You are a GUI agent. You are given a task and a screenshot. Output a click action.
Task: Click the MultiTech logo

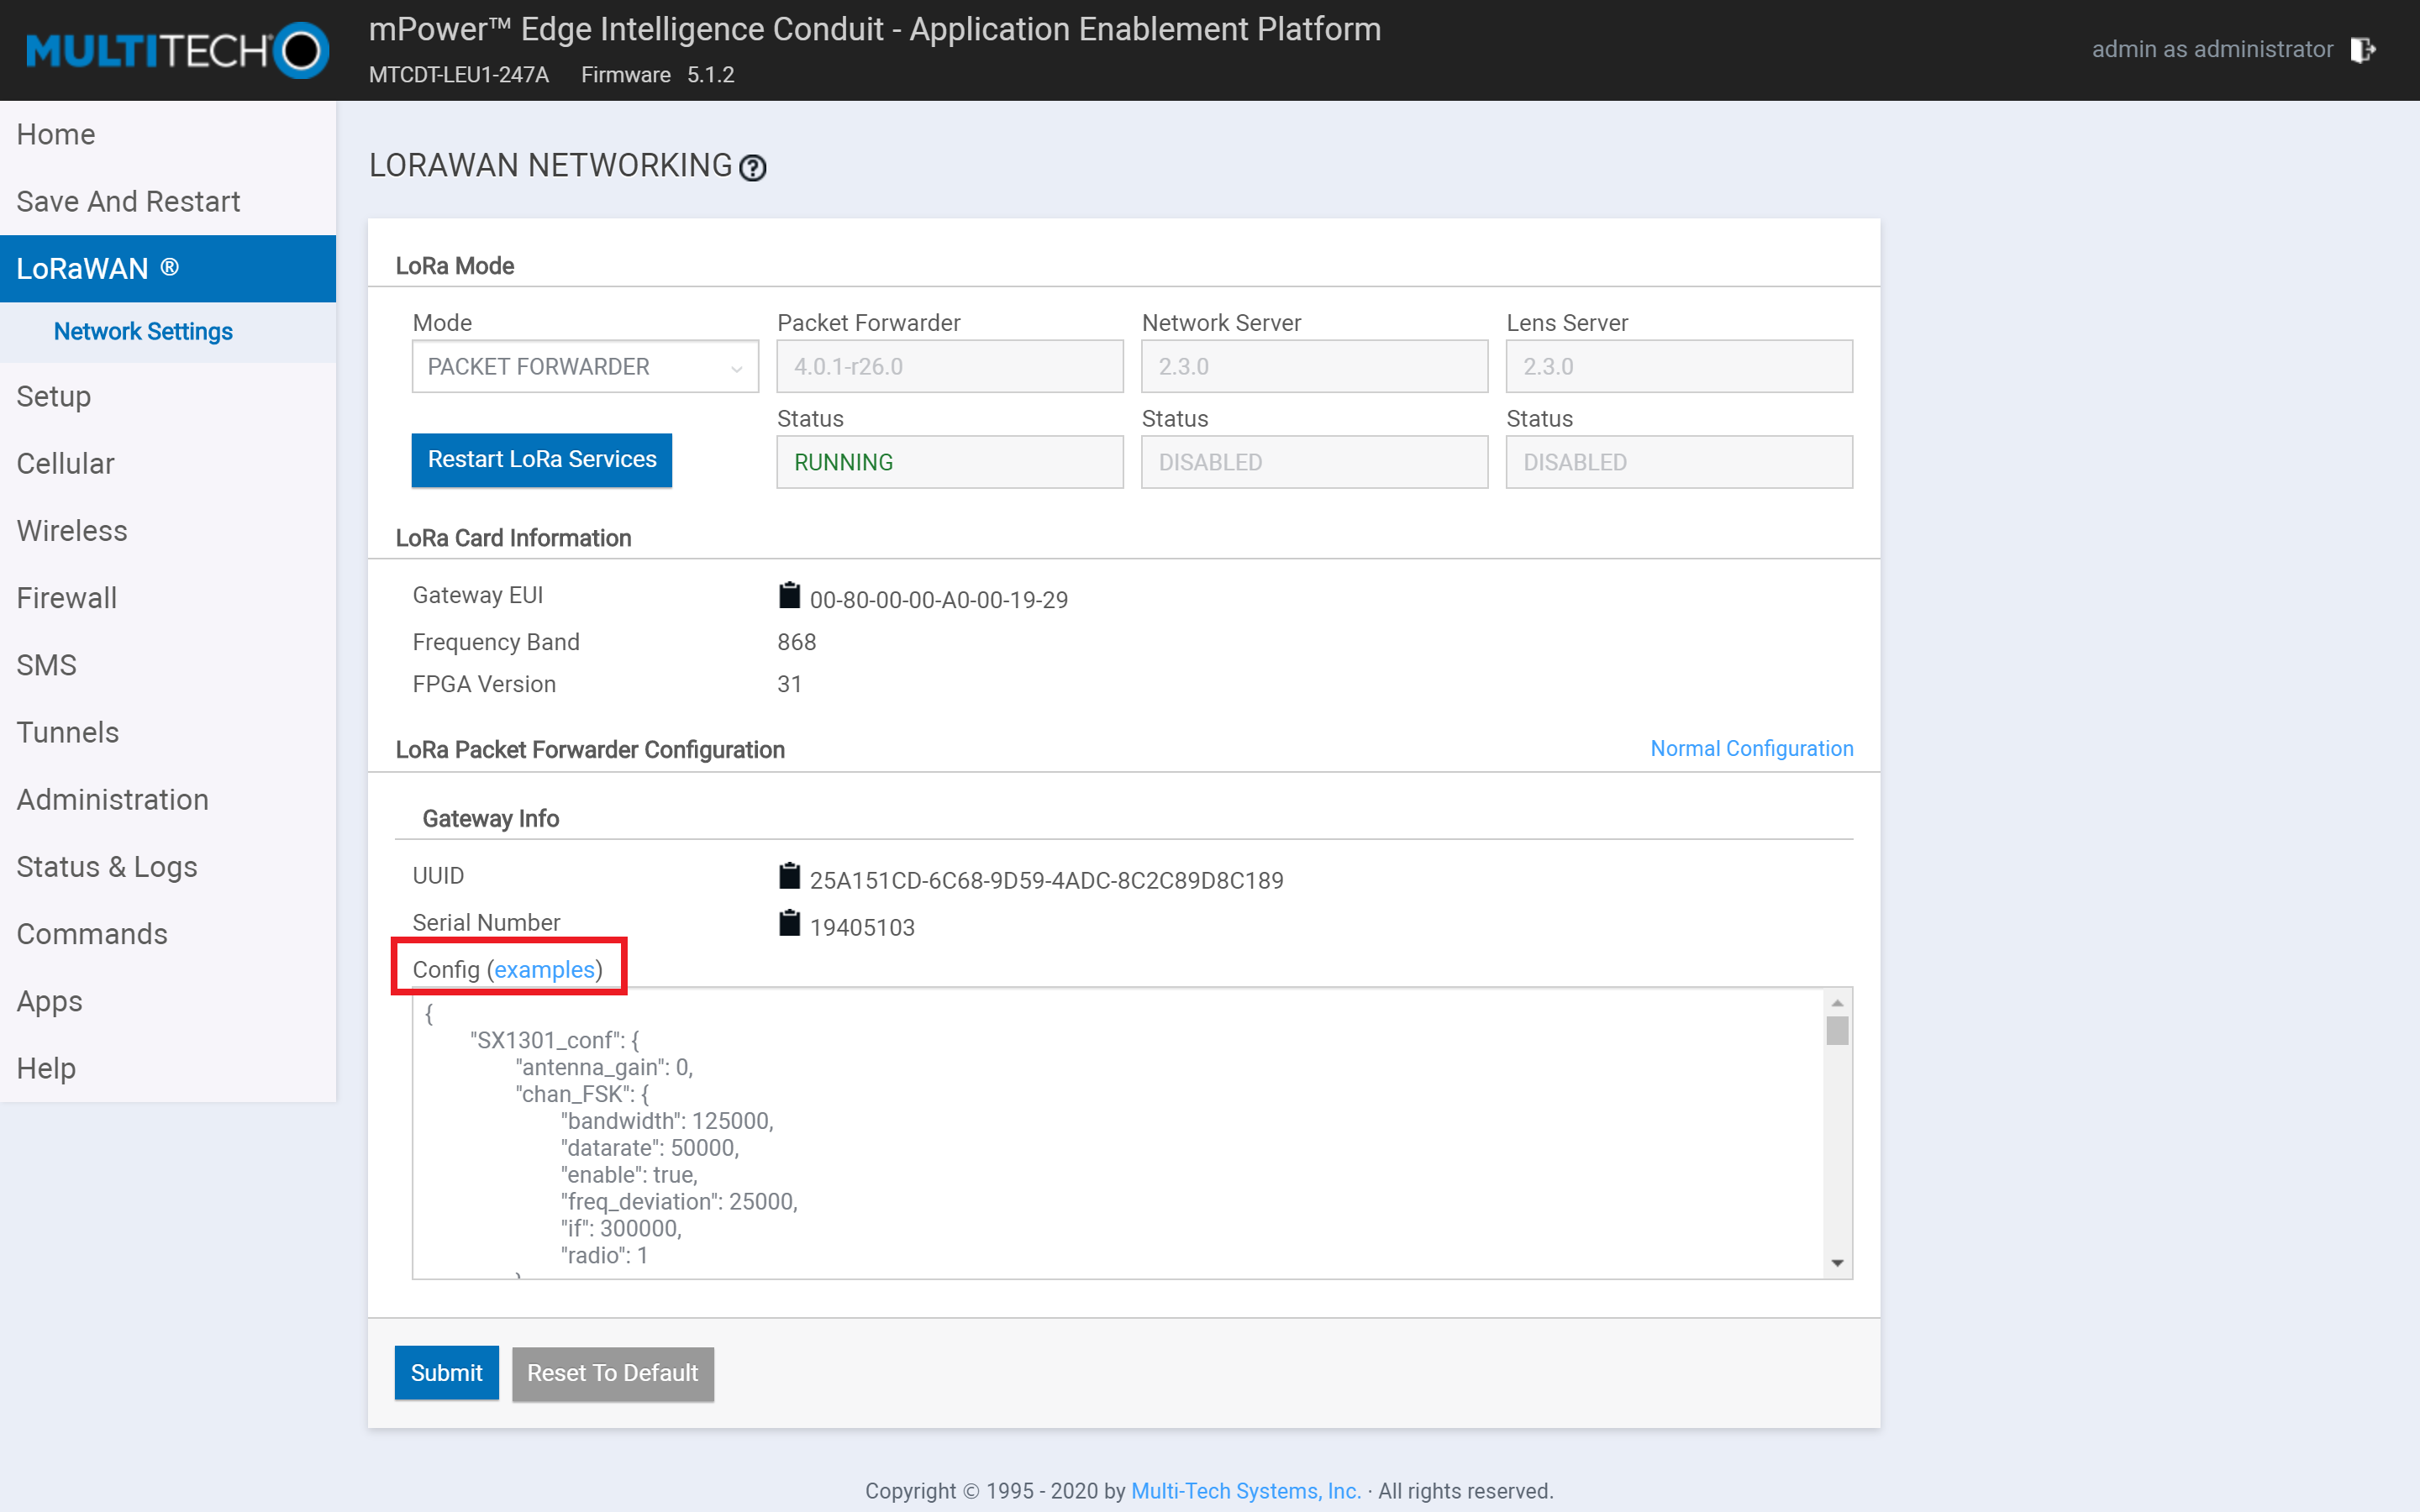(x=176, y=50)
